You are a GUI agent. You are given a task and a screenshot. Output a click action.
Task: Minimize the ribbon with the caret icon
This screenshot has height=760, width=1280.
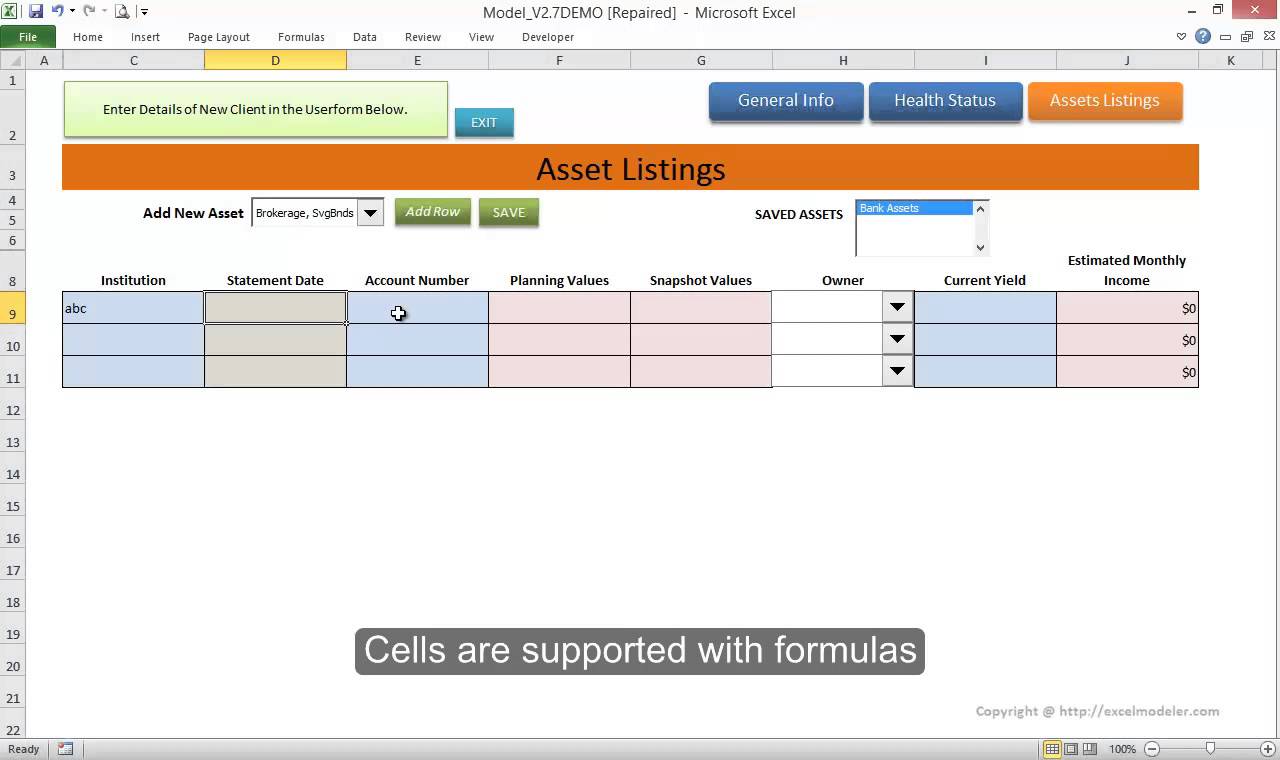pos(1181,37)
